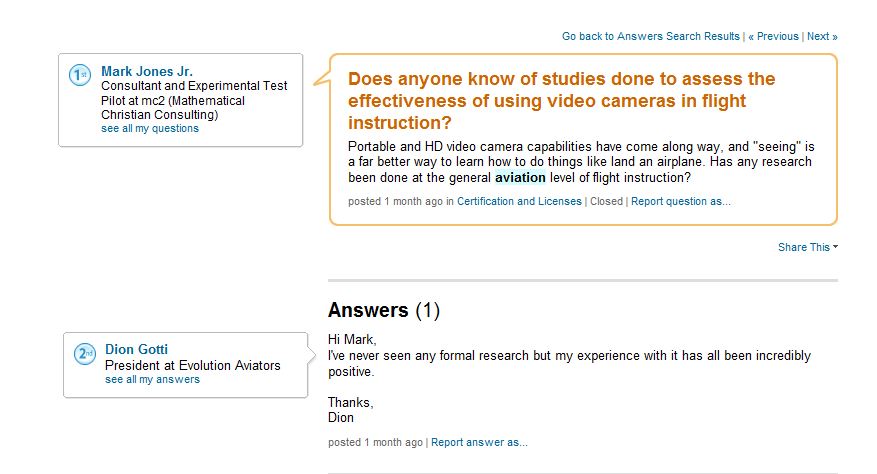
Task: Click the Answers (1) heading
Action: [x=384, y=310]
